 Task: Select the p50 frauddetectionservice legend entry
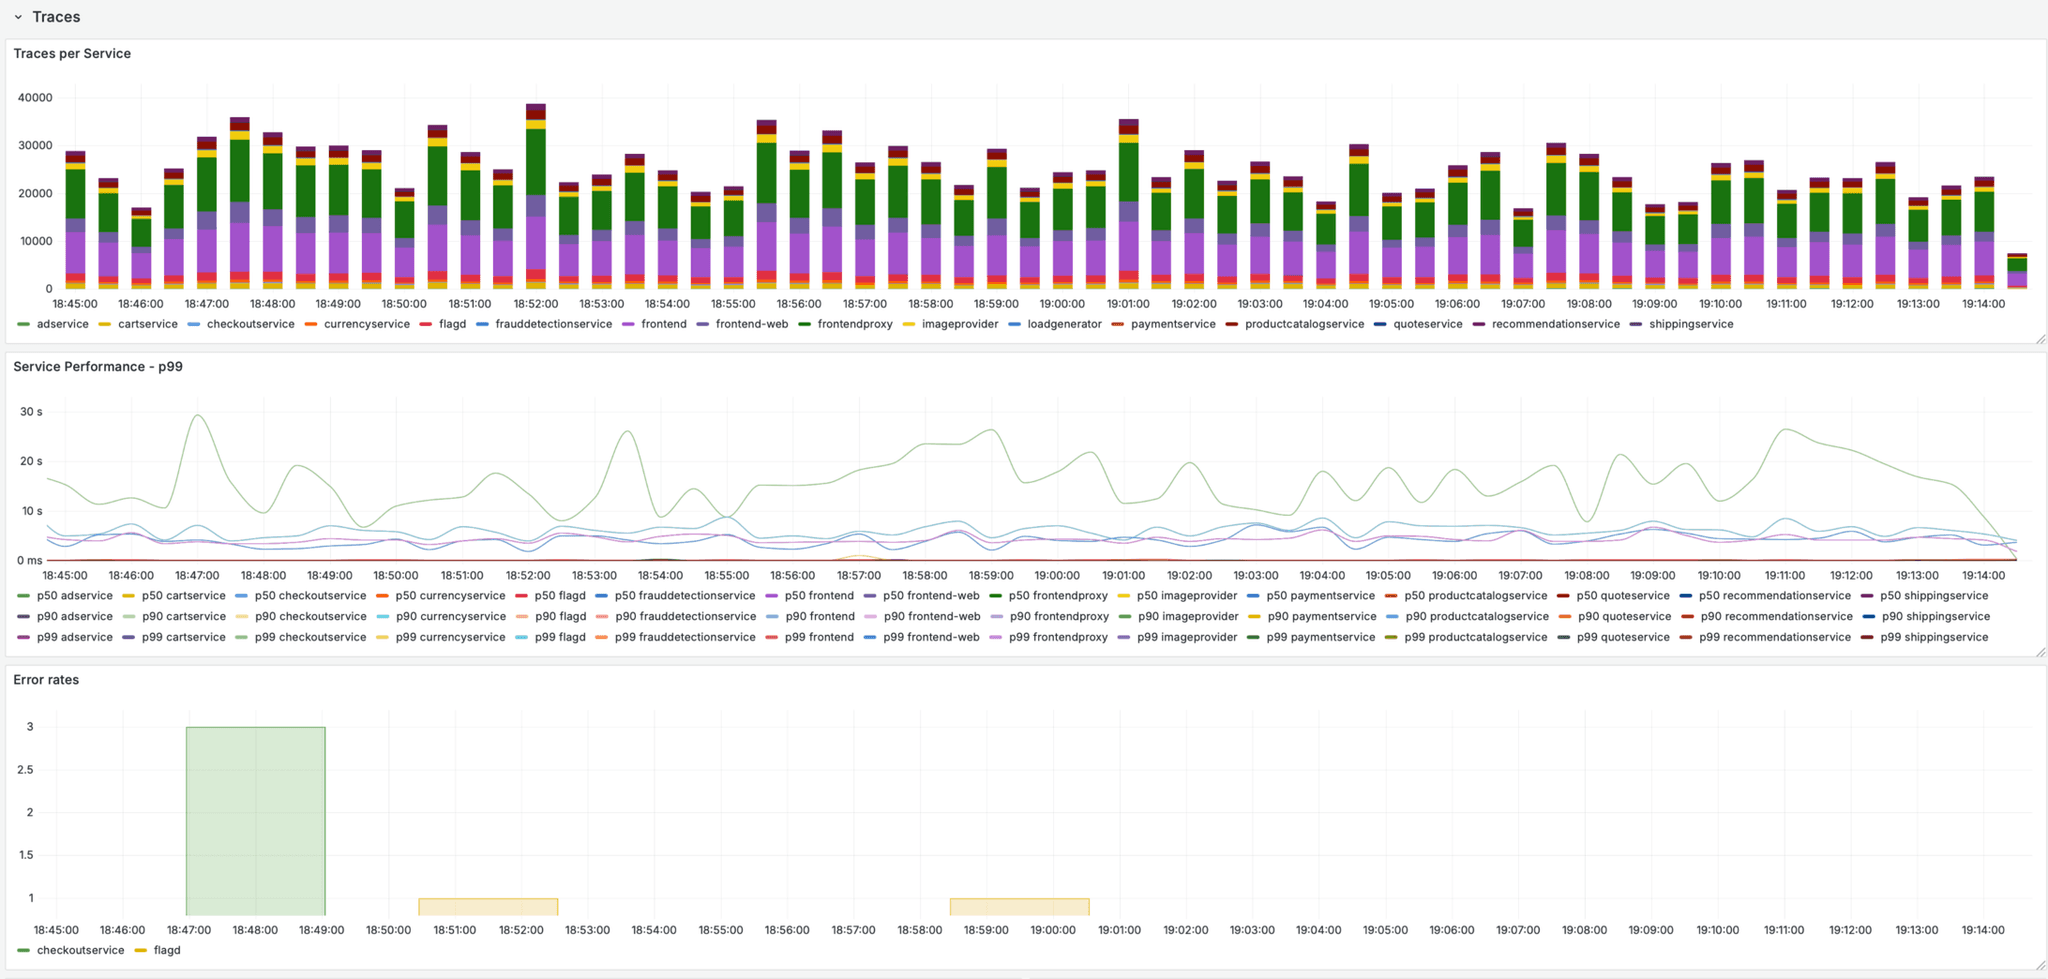tap(685, 596)
